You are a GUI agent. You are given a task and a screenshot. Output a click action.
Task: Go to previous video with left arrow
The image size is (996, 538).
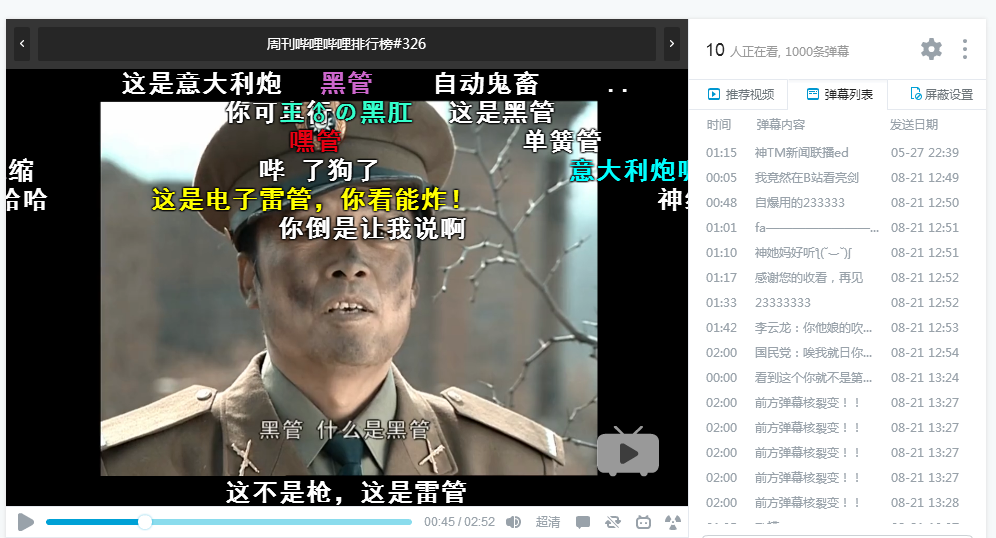click(22, 44)
